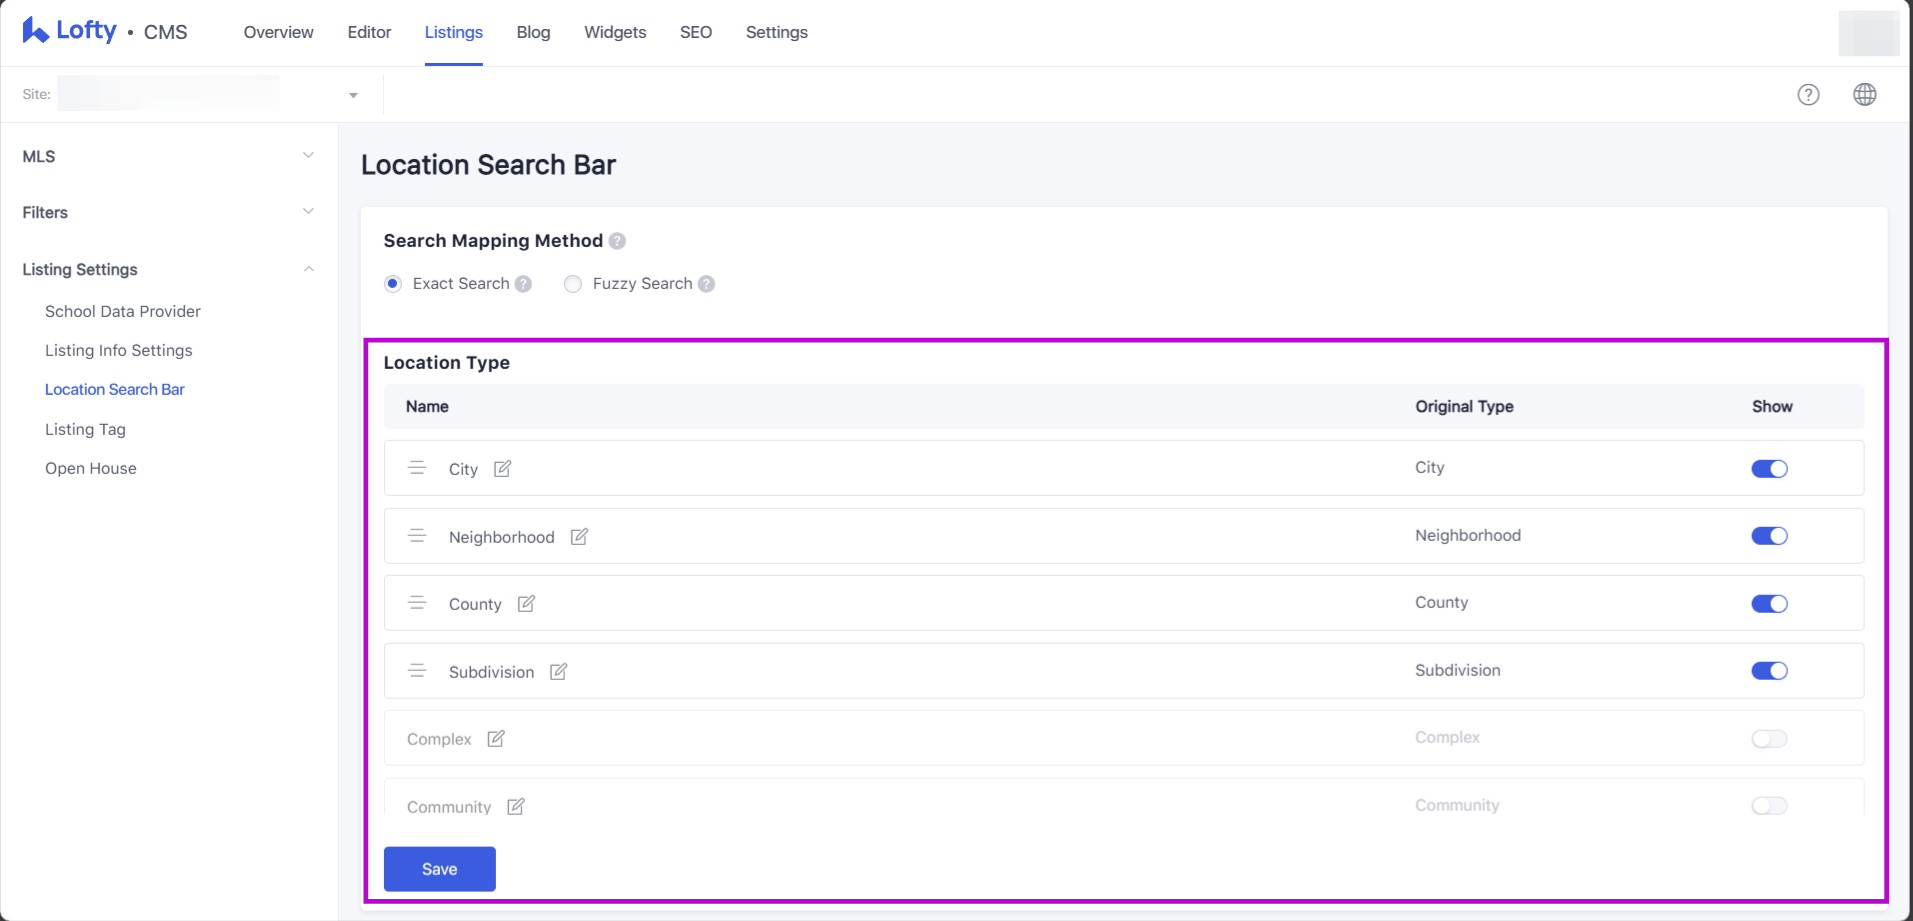This screenshot has height=921, width=1913.
Task: Click the pencil icon next to Subdivision
Action: 558,672
